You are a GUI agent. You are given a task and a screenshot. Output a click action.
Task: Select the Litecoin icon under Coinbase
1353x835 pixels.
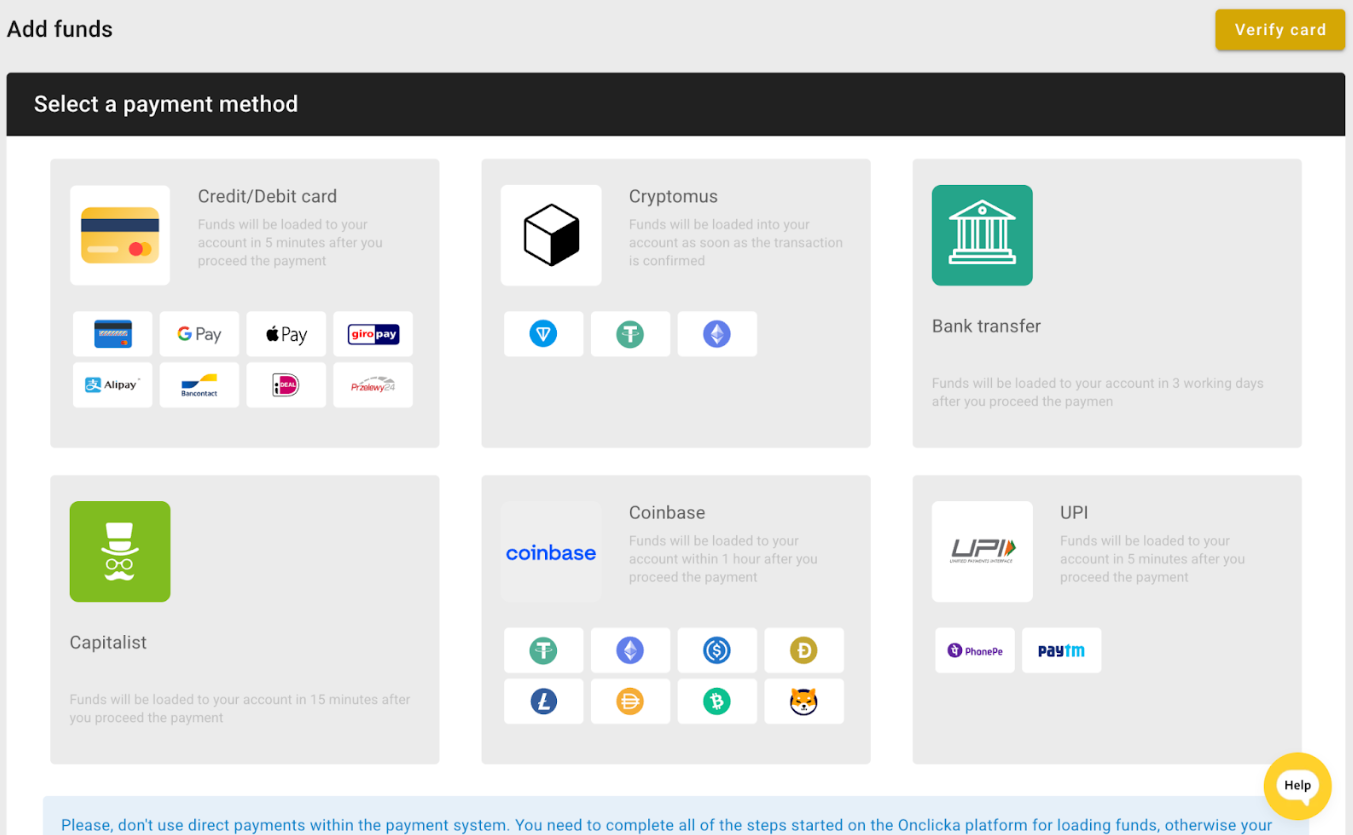tap(543, 701)
